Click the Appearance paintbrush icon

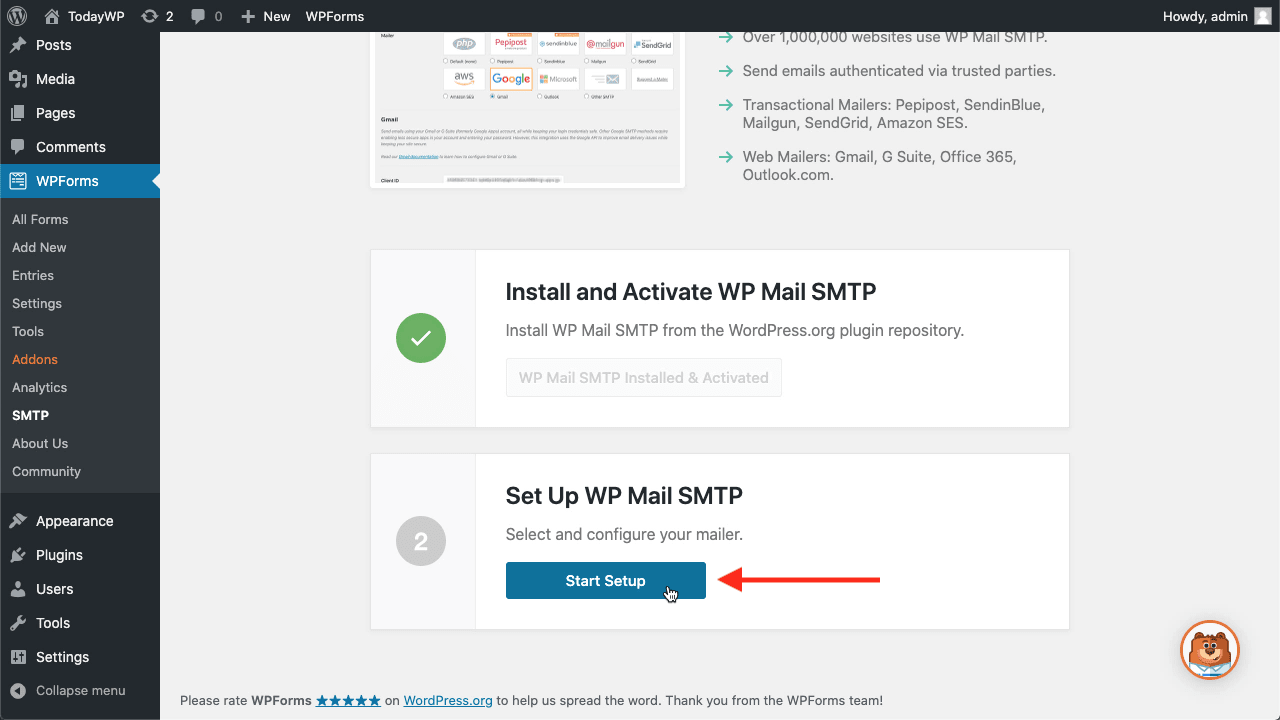click(x=18, y=521)
